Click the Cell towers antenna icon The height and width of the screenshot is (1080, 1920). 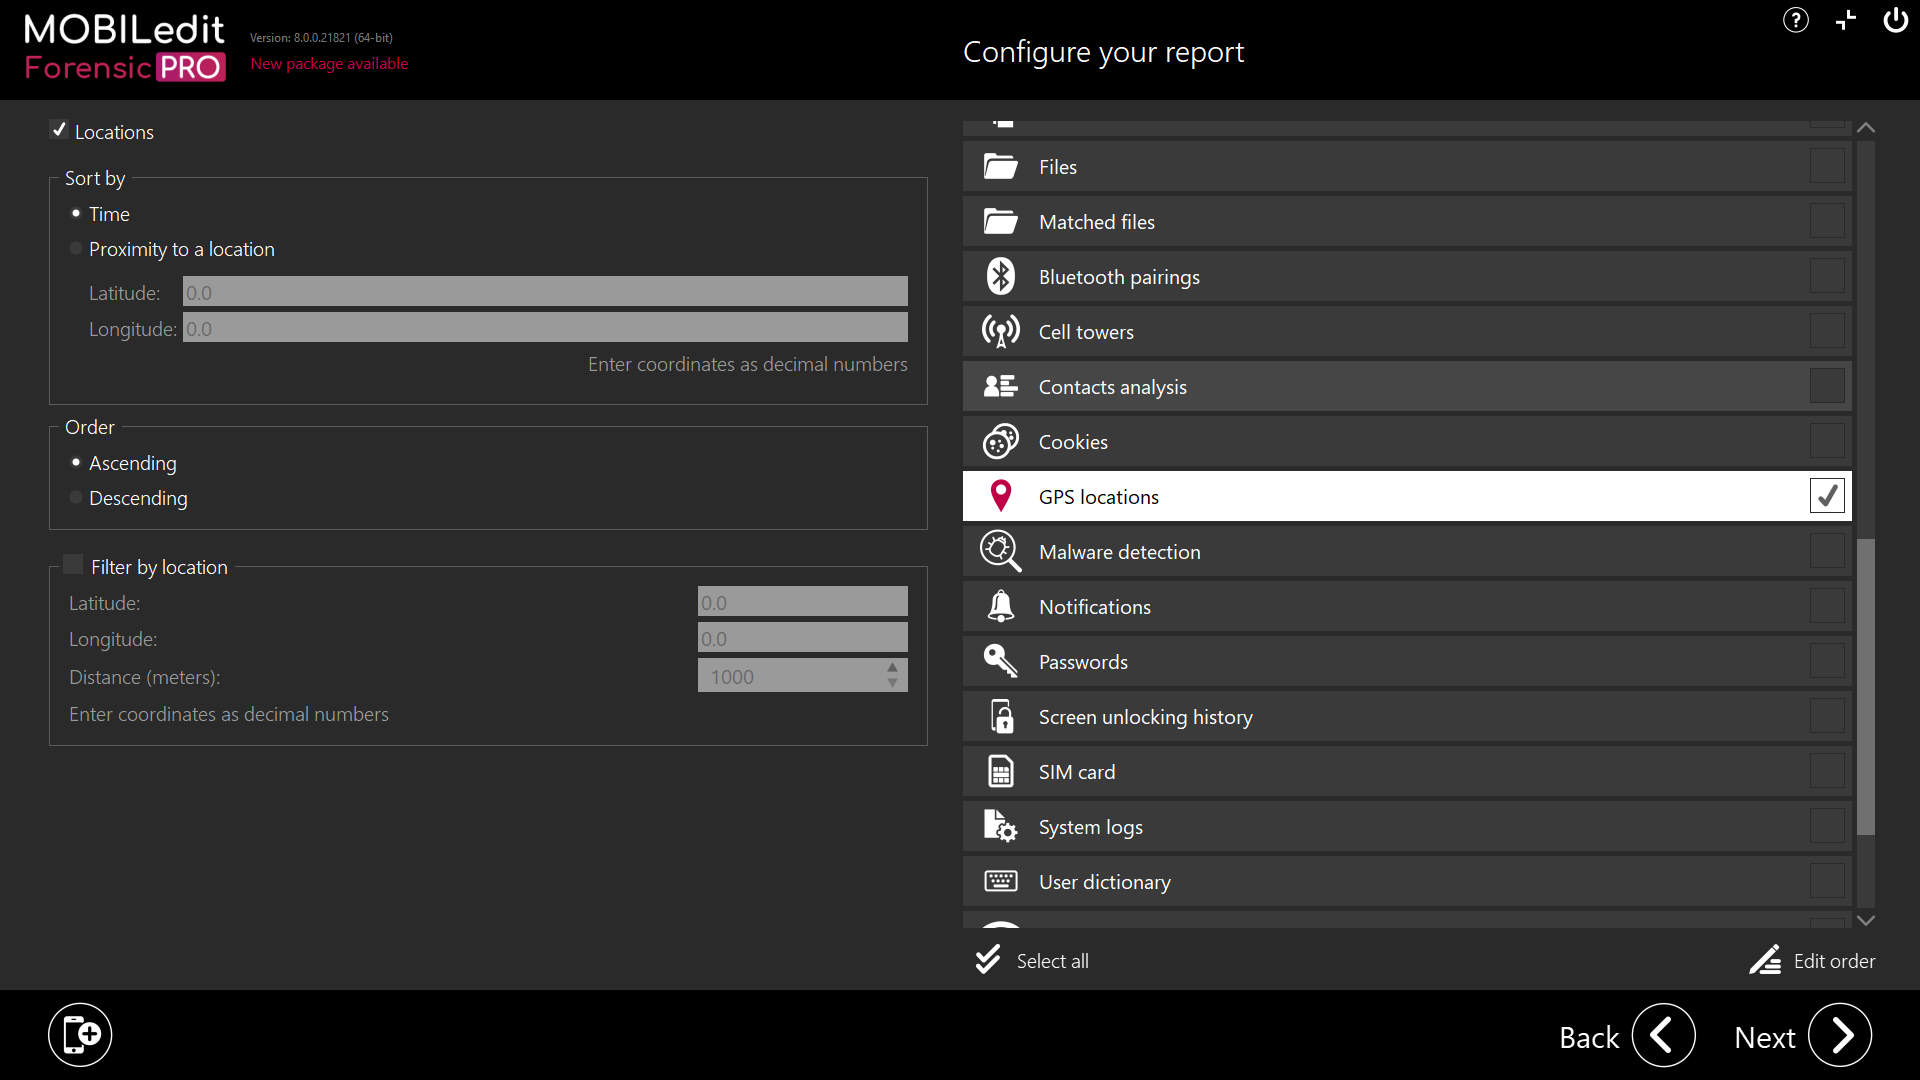click(x=1000, y=332)
